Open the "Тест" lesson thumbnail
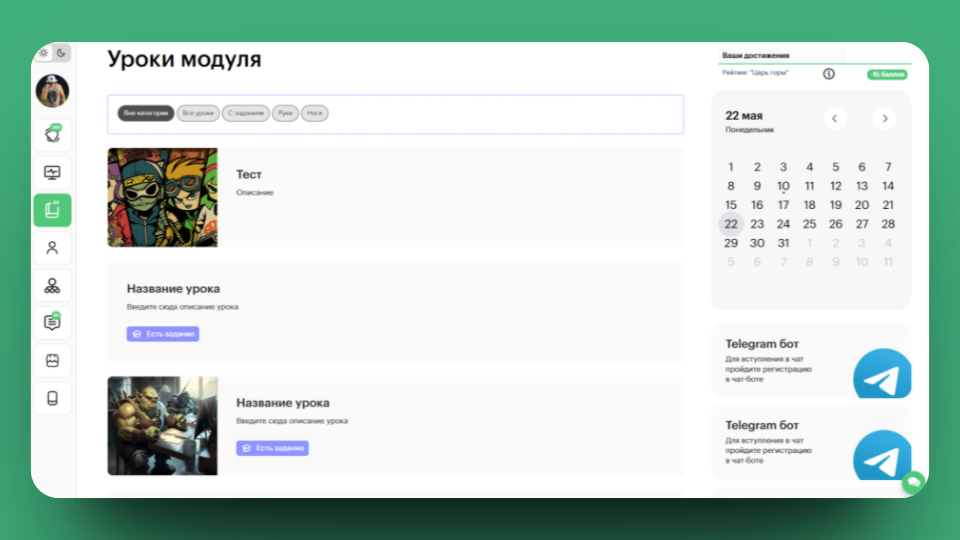 (x=162, y=198)
